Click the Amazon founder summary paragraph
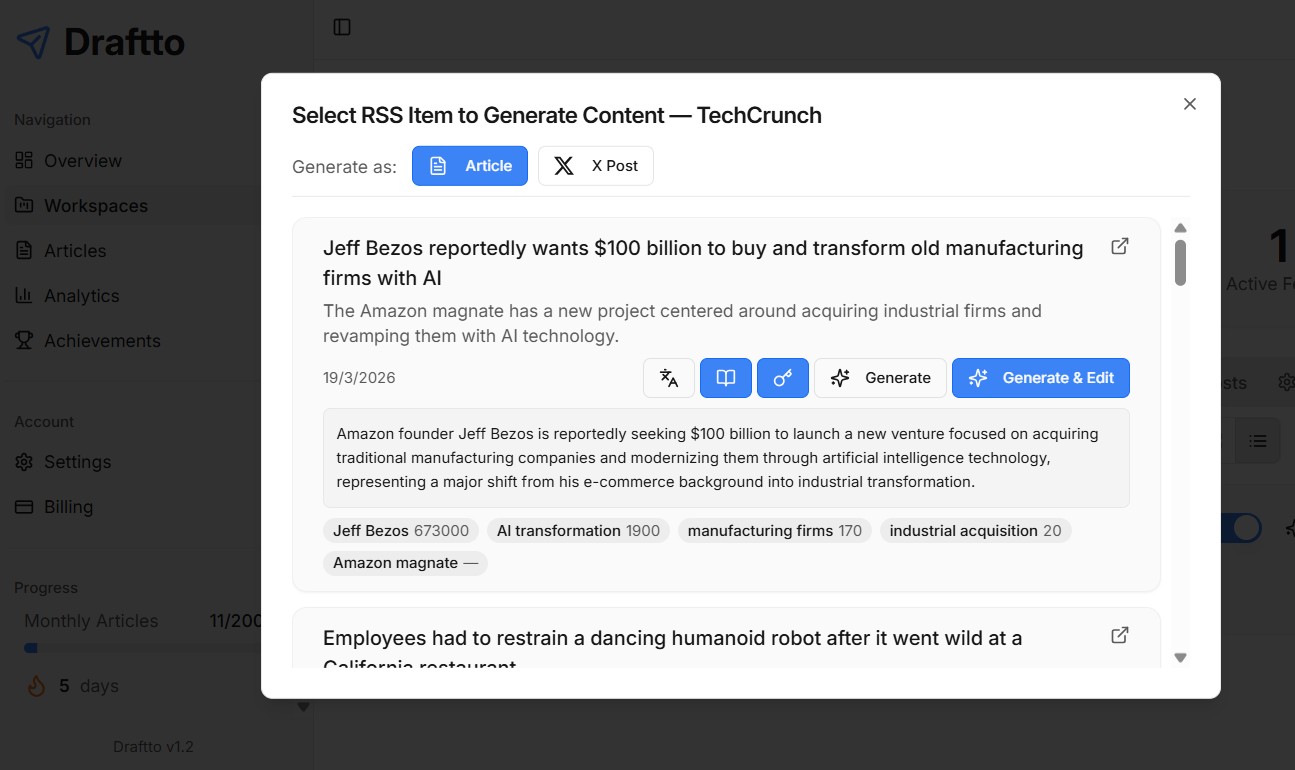 point(726,458)
